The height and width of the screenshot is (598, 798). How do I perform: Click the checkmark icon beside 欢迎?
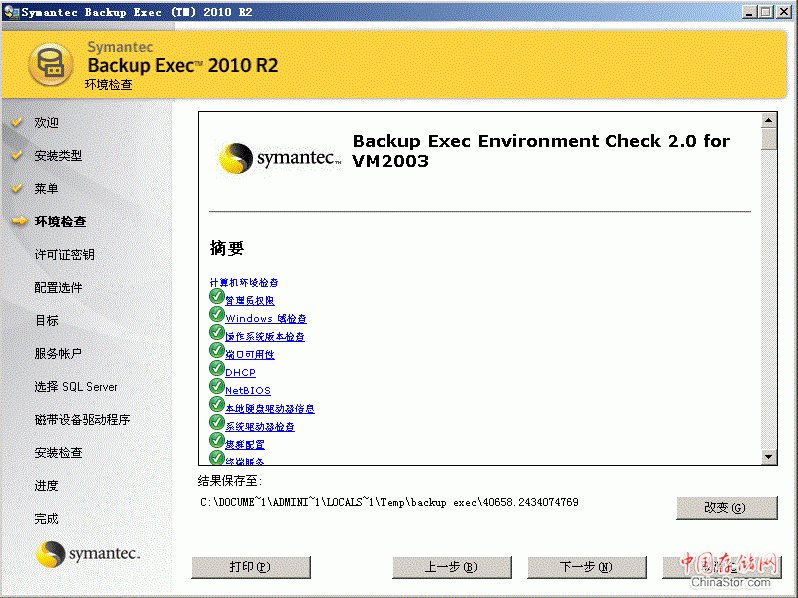coord(17,122)
